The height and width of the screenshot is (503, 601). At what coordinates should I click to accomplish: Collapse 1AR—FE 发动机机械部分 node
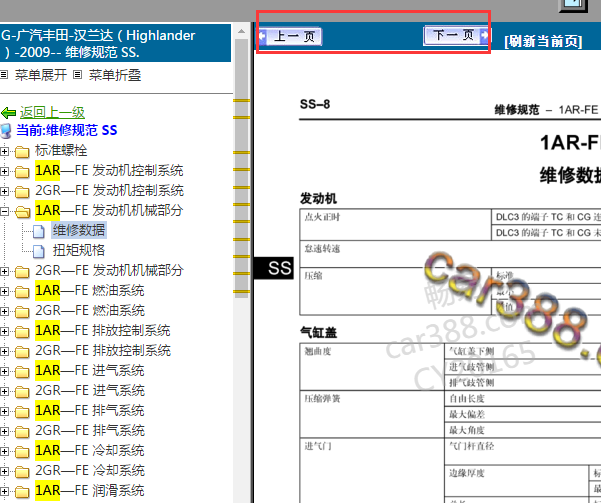coord(4,211)
